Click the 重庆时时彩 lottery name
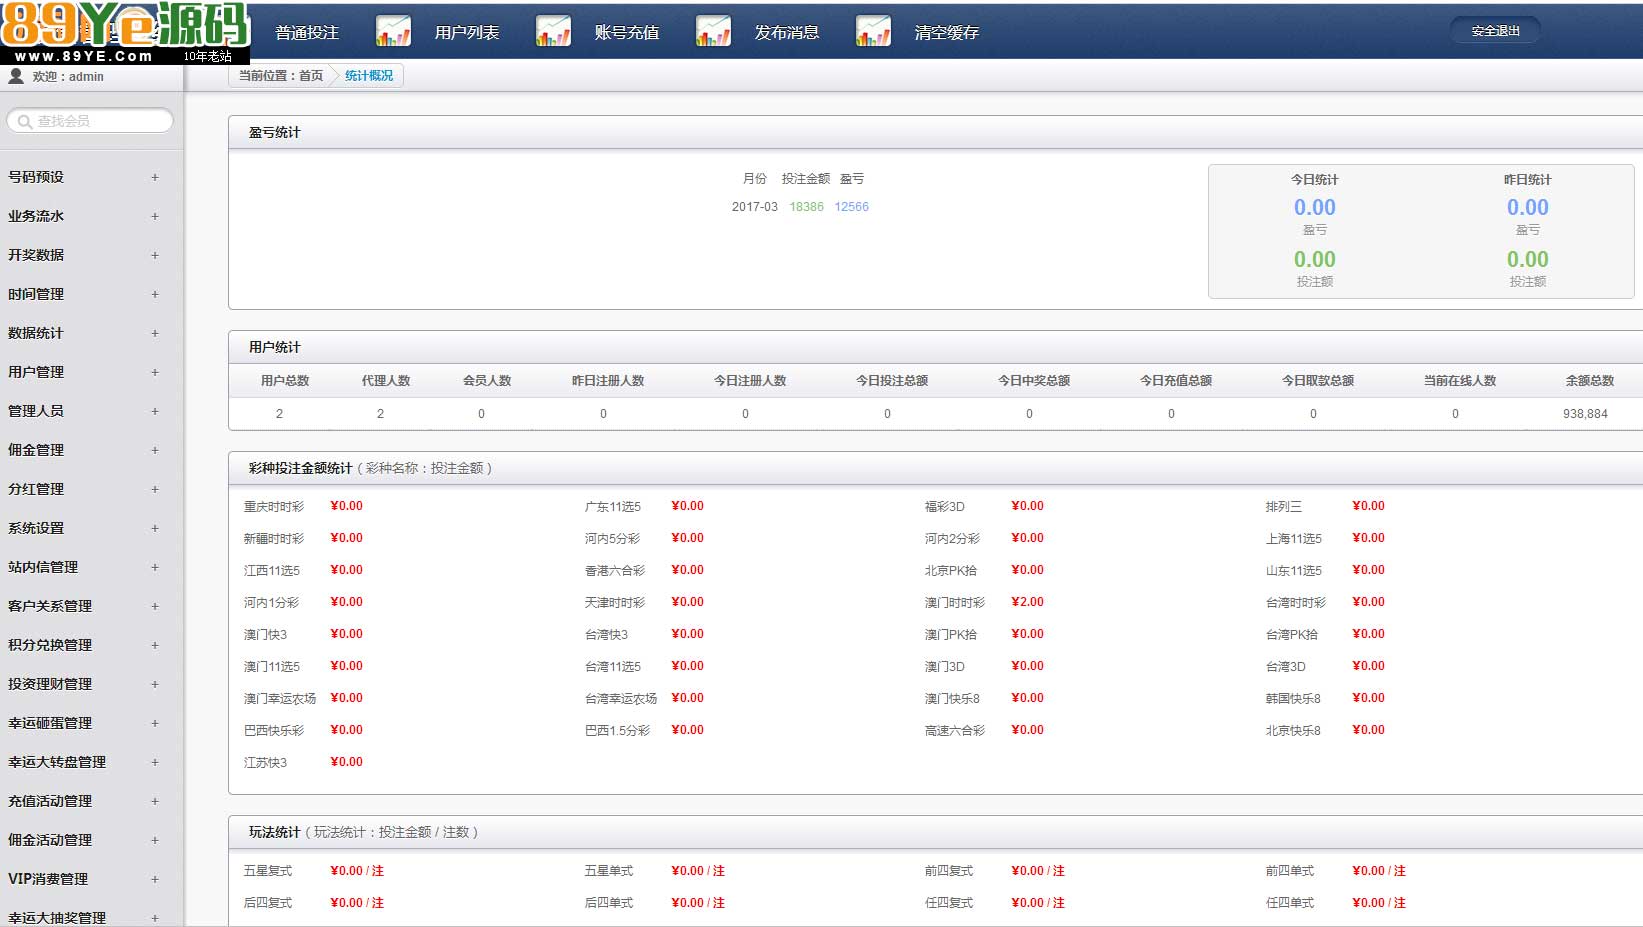This screenshot has width=1643, height=927. (274, 507)
